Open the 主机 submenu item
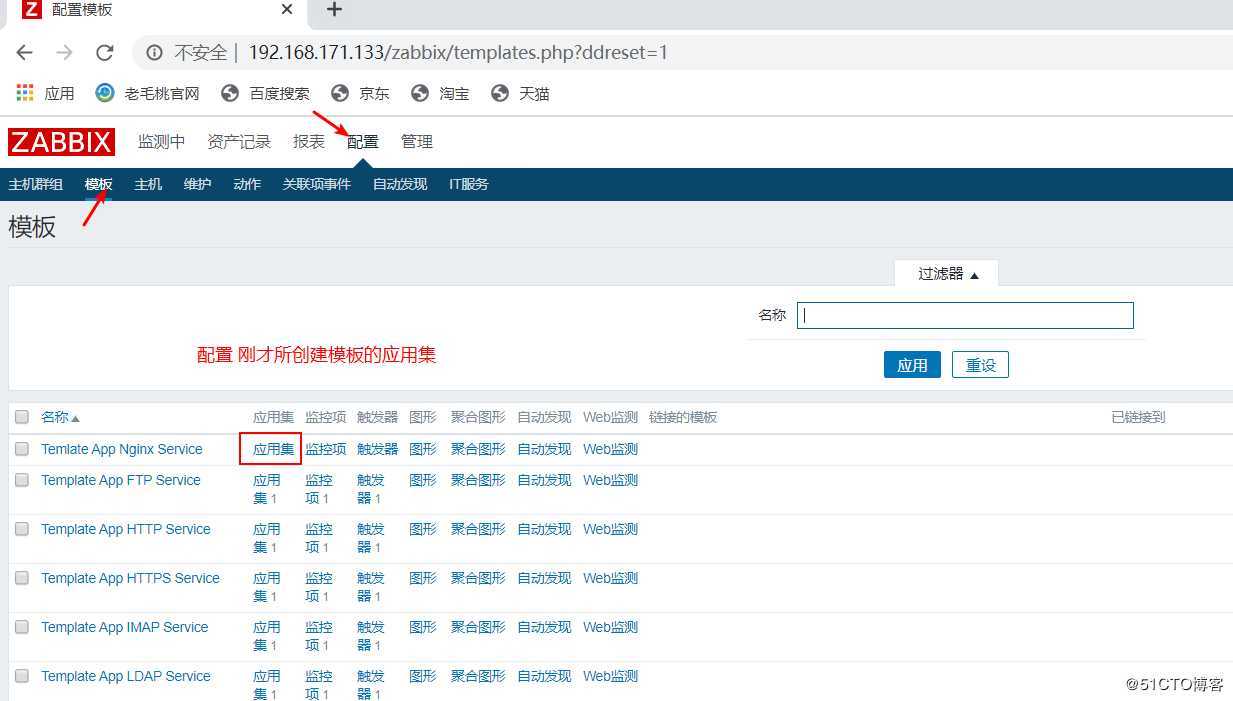The width and height of the screenshot is (1233, 701). tap(147, 184)
